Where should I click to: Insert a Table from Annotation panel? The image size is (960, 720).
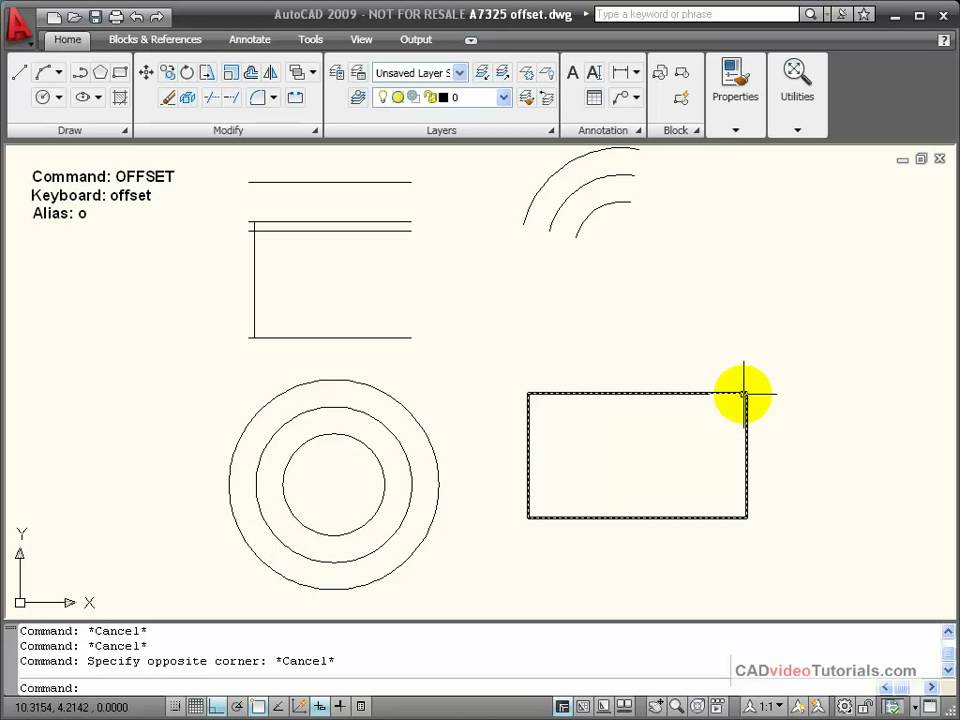pos(594,97)
